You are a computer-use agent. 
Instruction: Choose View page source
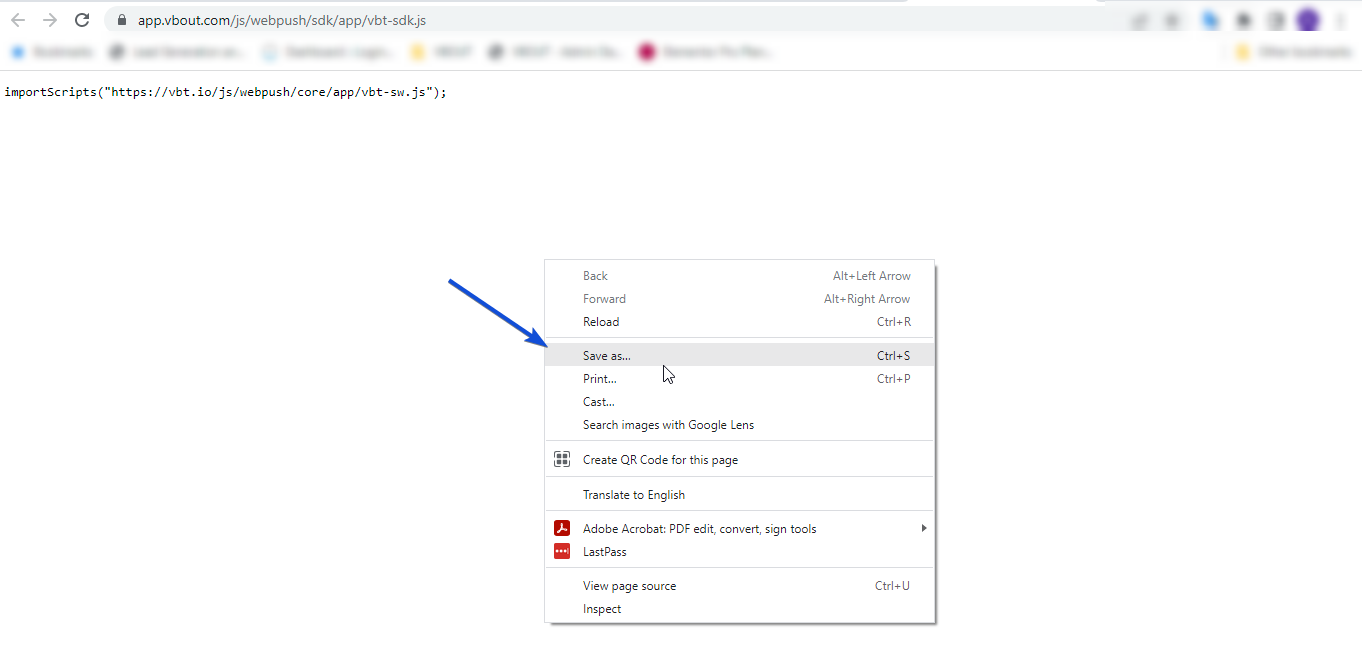740,586
